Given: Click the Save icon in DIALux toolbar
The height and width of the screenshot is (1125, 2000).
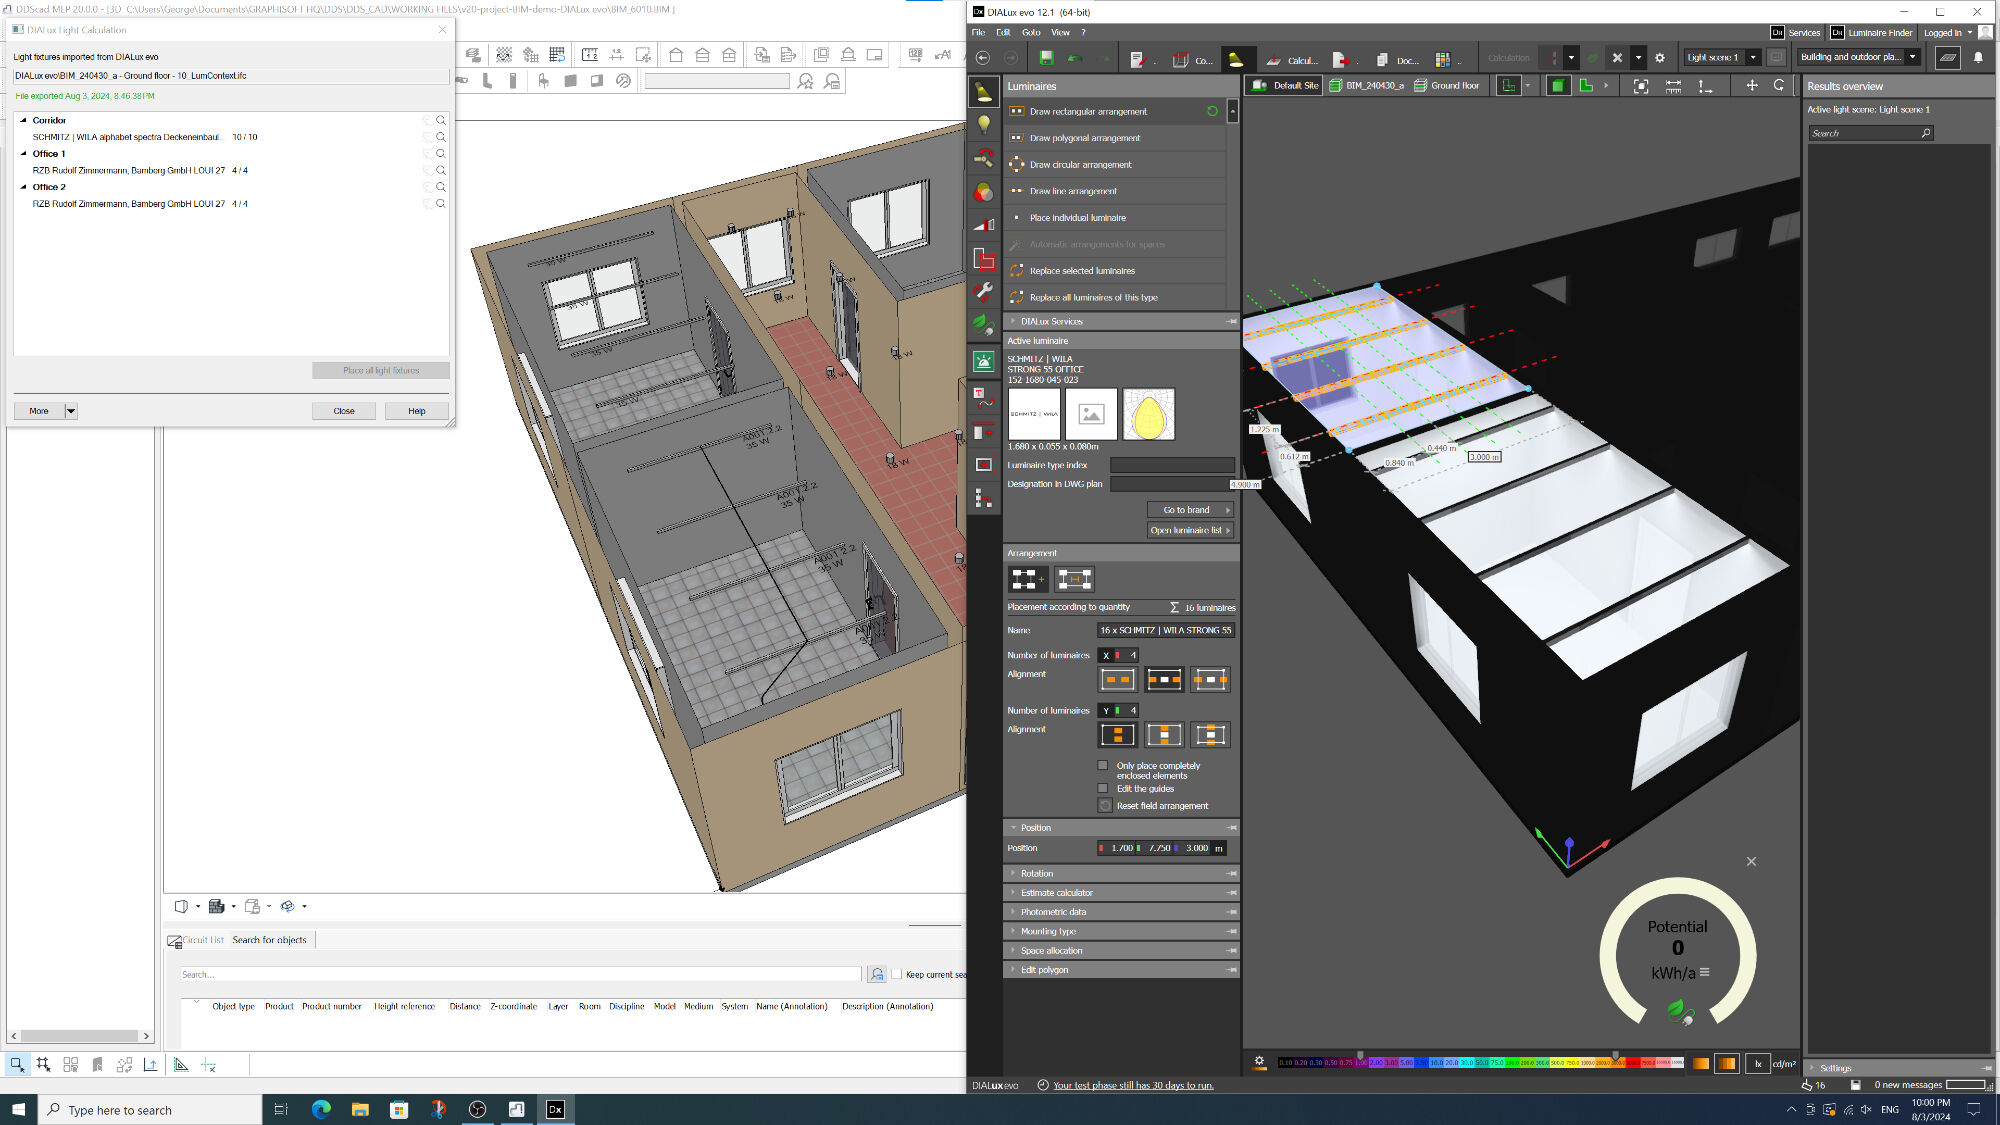Looking at the screenshot, I should (x=1046, y=58).
